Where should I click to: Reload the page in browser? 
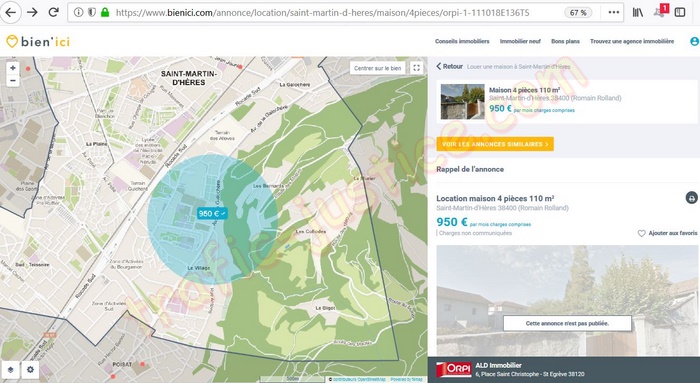tap(54, 12)
